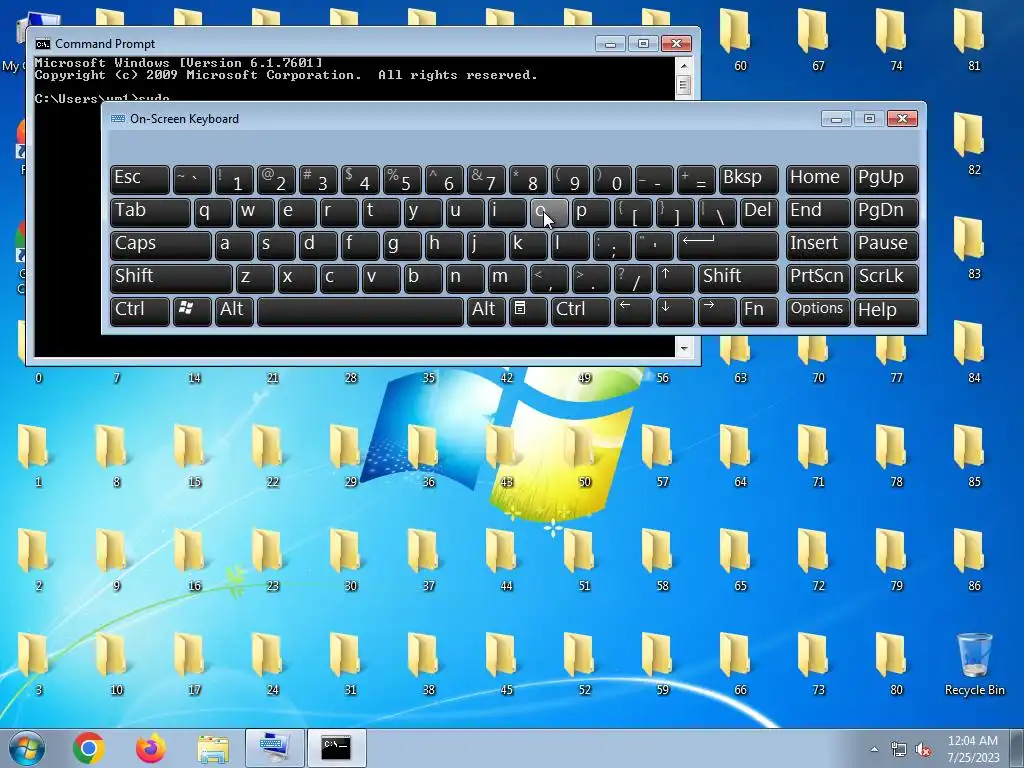Click the network tray icon
This screenshot has height=768, width=1024.
pos(899,749)
